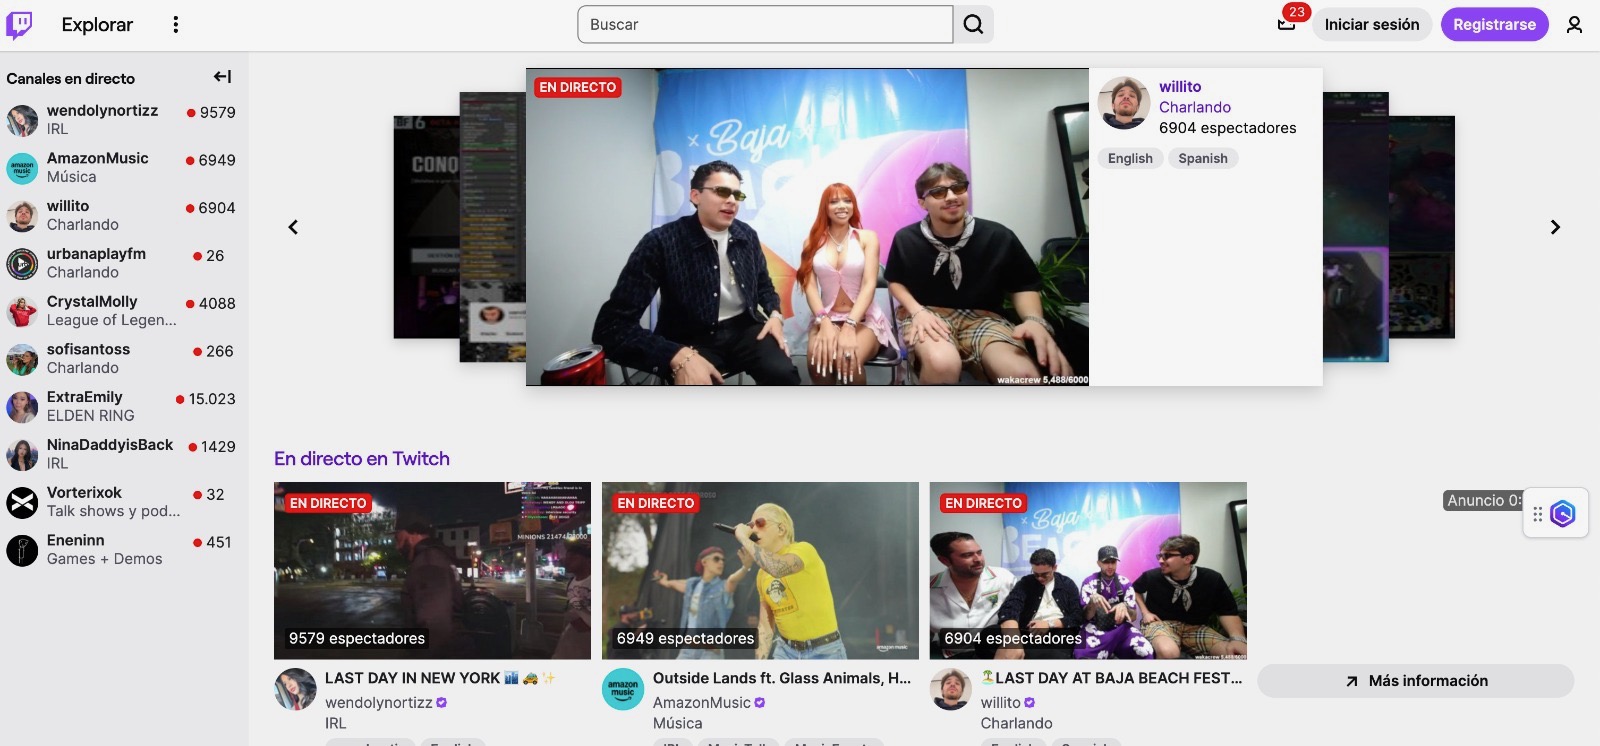Open Outside Lands ft. Glass Animals title

782,678
